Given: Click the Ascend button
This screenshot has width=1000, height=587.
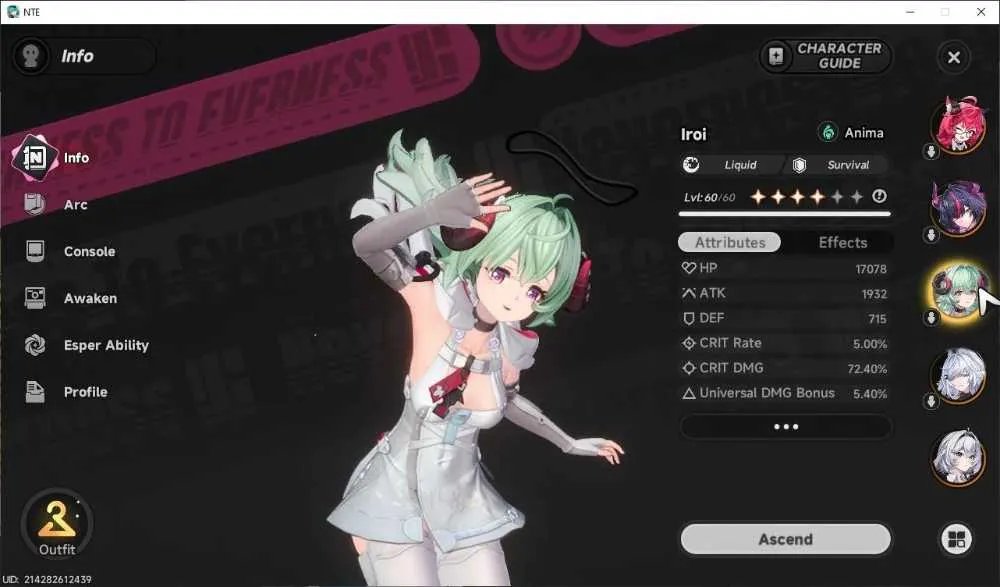Looking at the screenshot, I should 786,539.
